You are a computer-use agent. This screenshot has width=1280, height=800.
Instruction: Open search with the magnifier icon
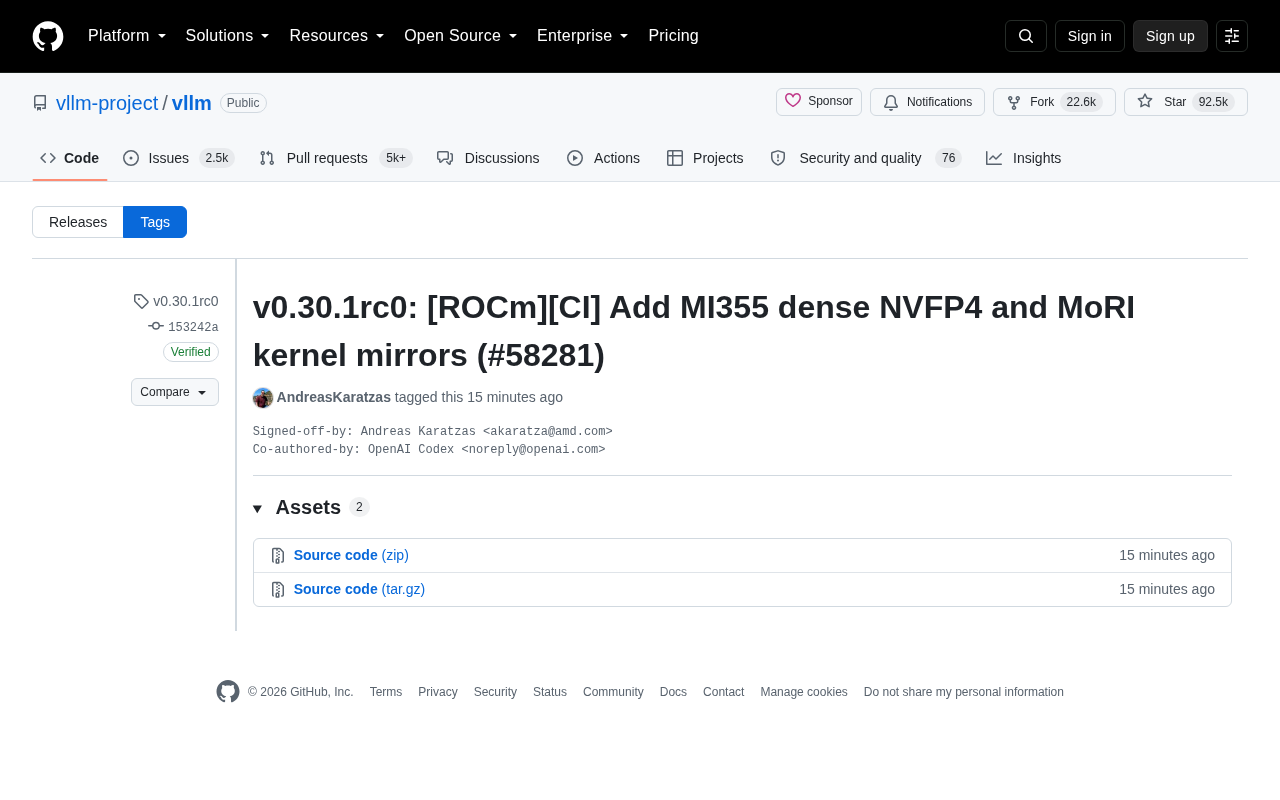1026,36
